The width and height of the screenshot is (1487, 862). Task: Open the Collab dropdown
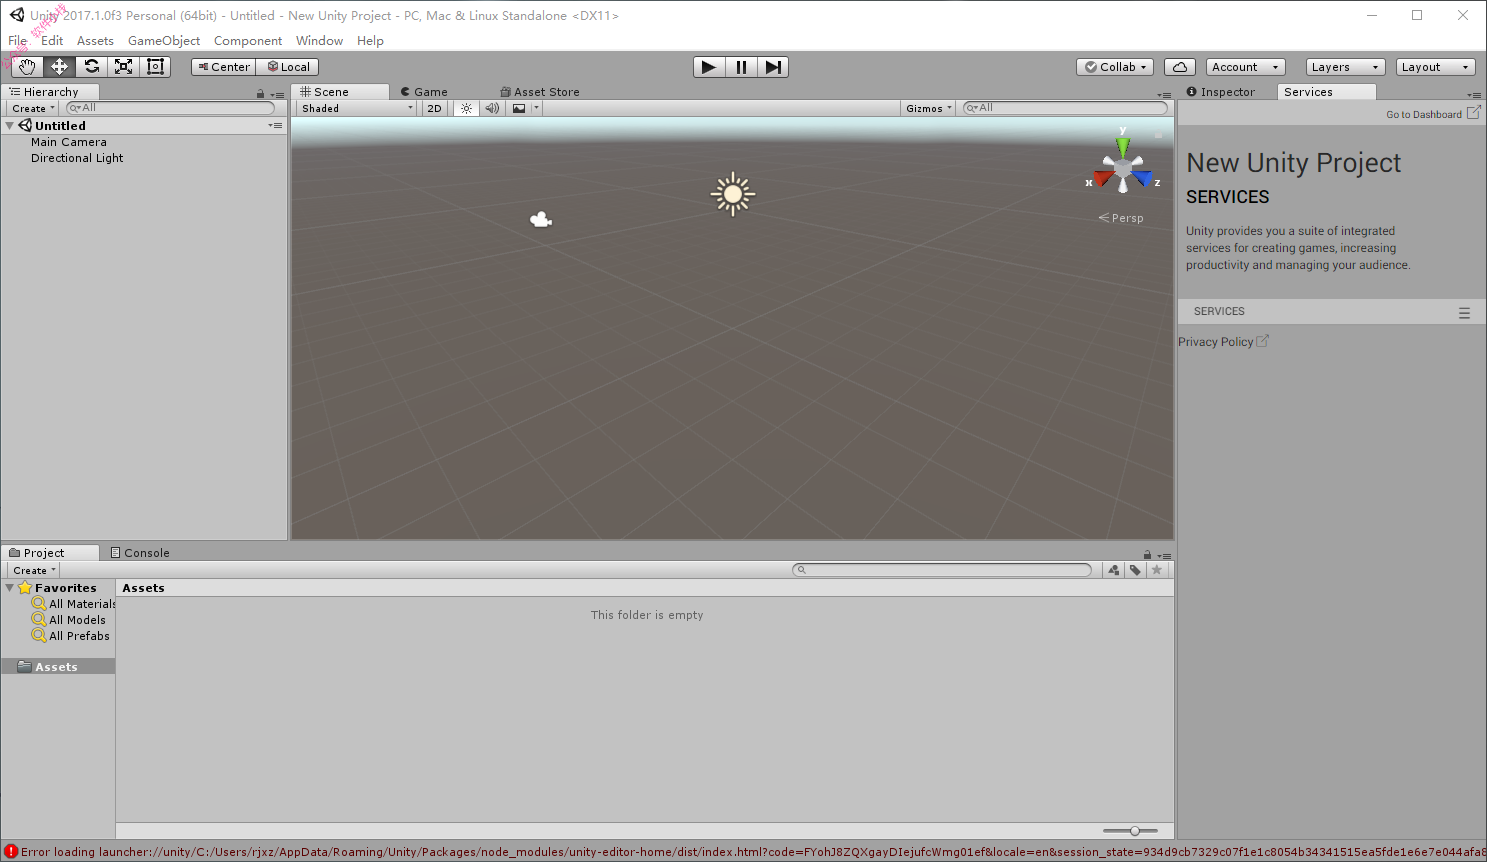pos(1116,67)
